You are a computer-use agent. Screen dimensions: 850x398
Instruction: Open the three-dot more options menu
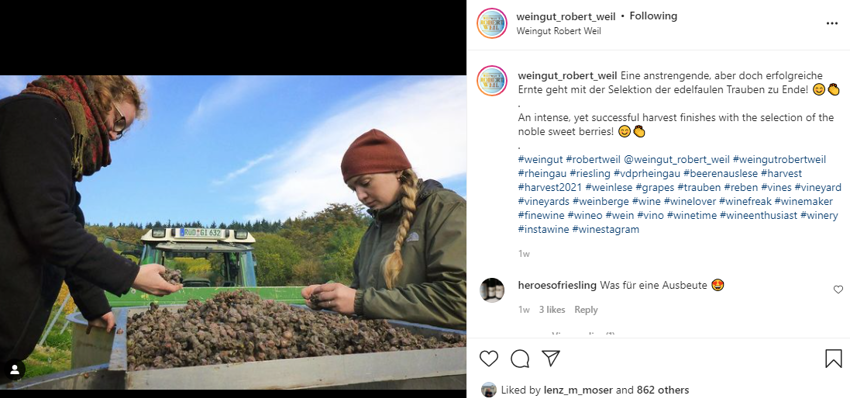pyautogui.click(x=832, y=23)
